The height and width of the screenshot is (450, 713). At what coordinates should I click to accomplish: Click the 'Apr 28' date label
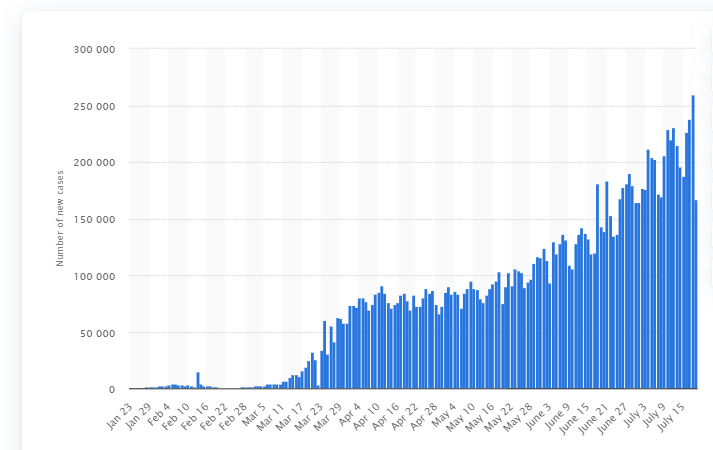[x=425, y=416]
